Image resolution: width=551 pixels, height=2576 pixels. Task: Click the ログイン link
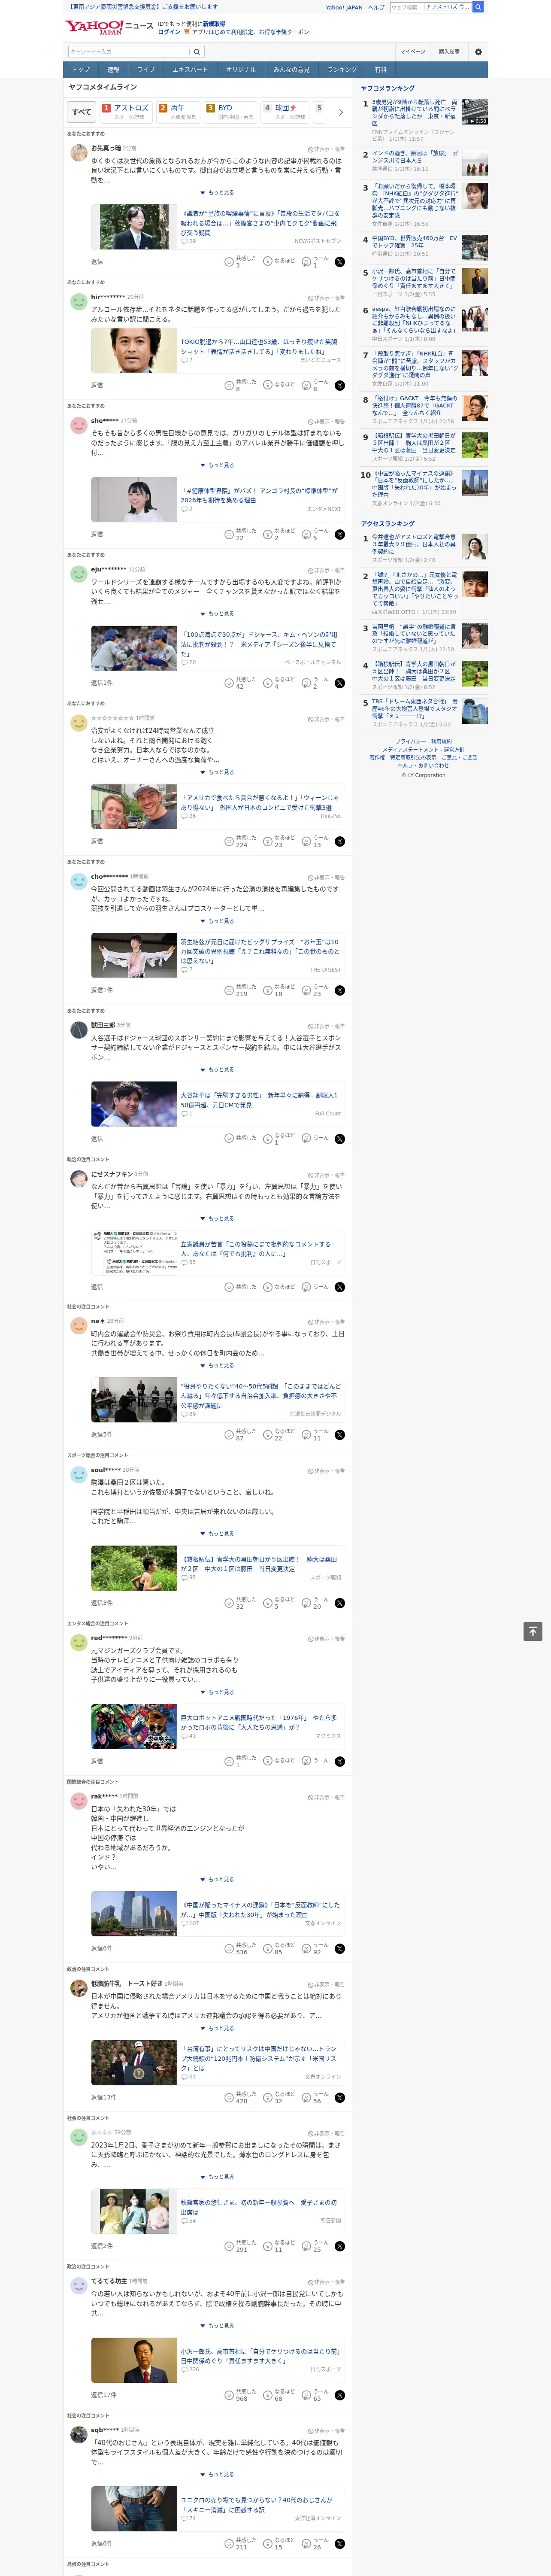(169, 32)
